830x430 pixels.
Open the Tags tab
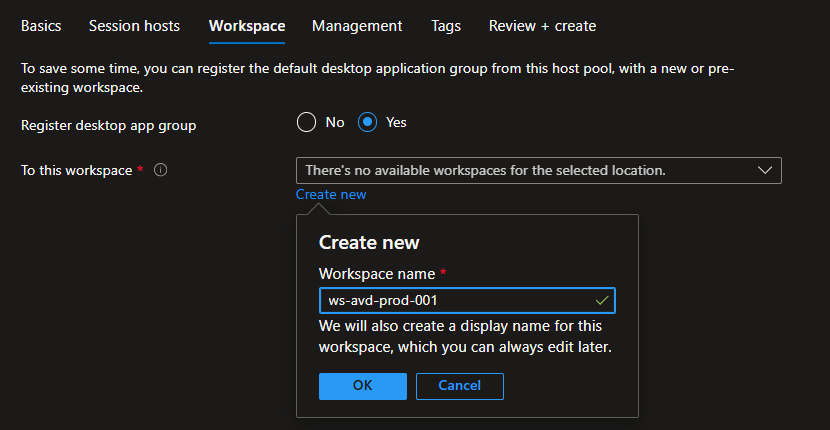(446, 26)
